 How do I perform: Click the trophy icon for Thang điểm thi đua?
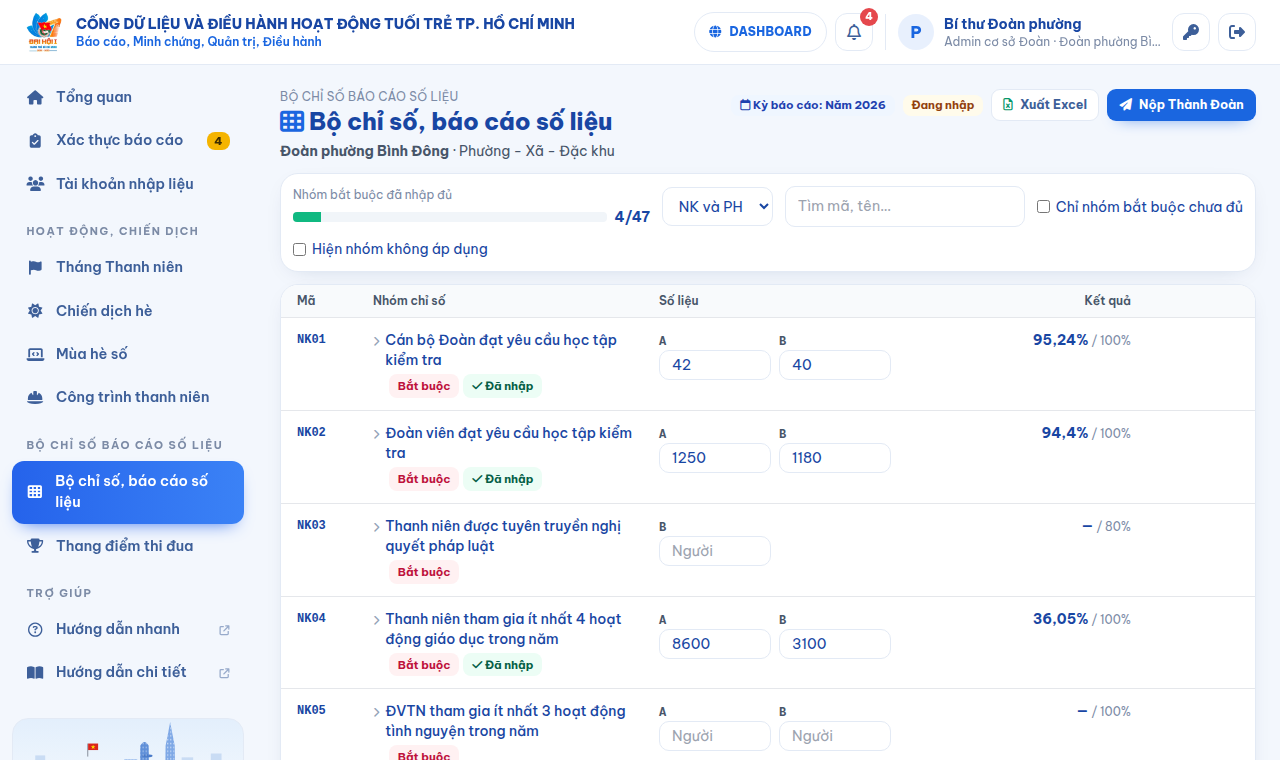(x=35, y=546)
